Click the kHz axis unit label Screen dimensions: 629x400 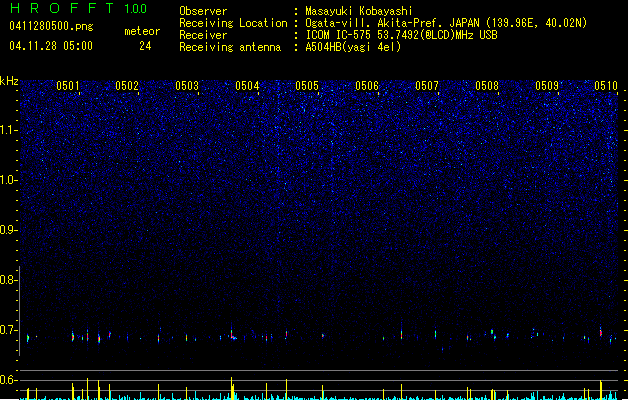9,81
